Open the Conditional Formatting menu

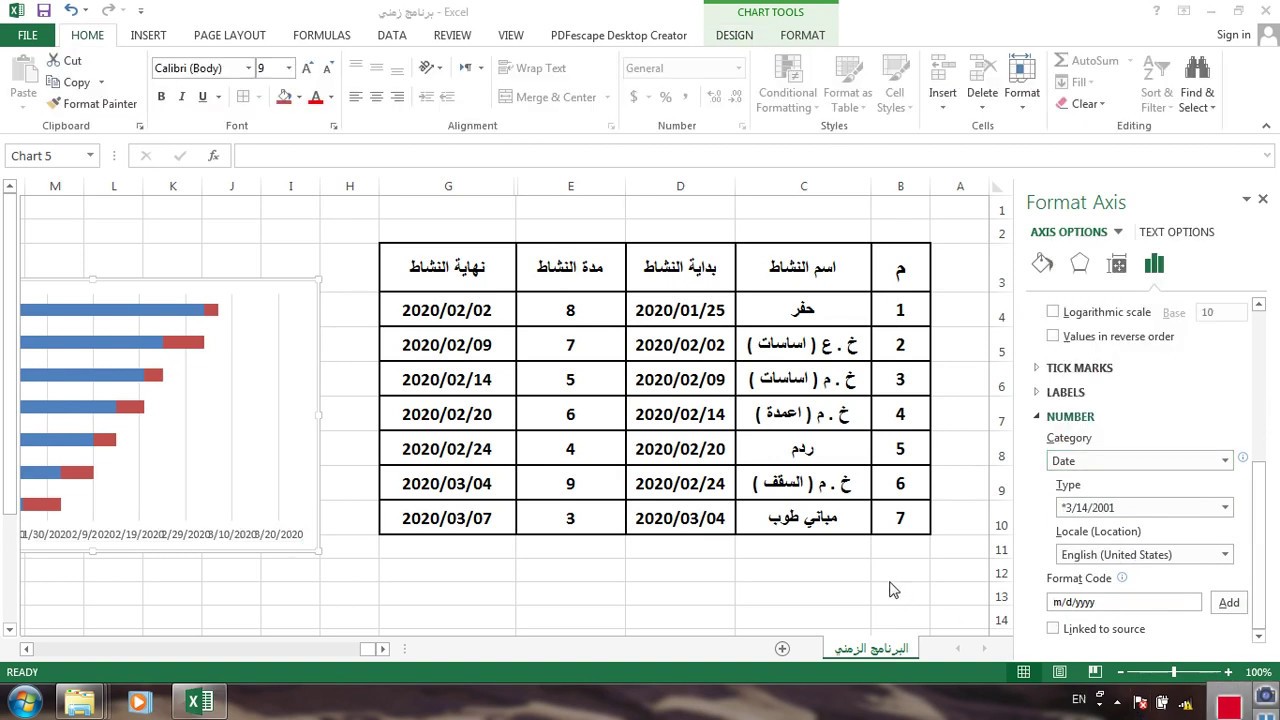click(788, 84)
